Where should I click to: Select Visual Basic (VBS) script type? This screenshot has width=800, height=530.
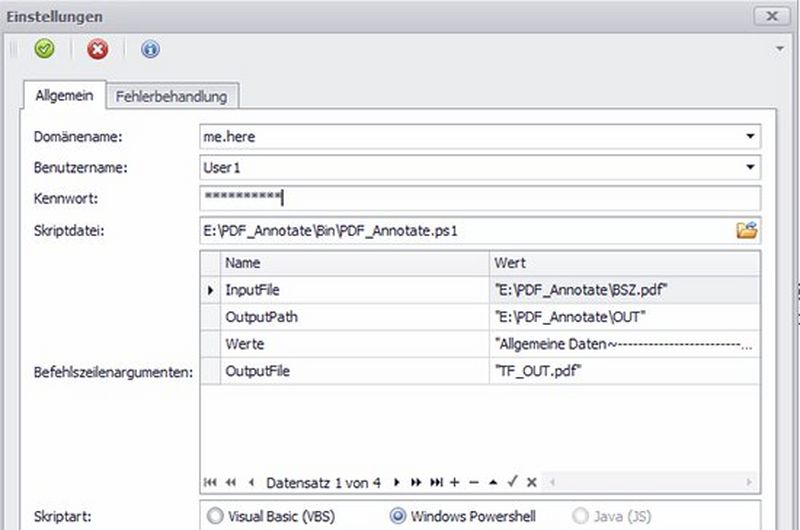tap(214, 516)
